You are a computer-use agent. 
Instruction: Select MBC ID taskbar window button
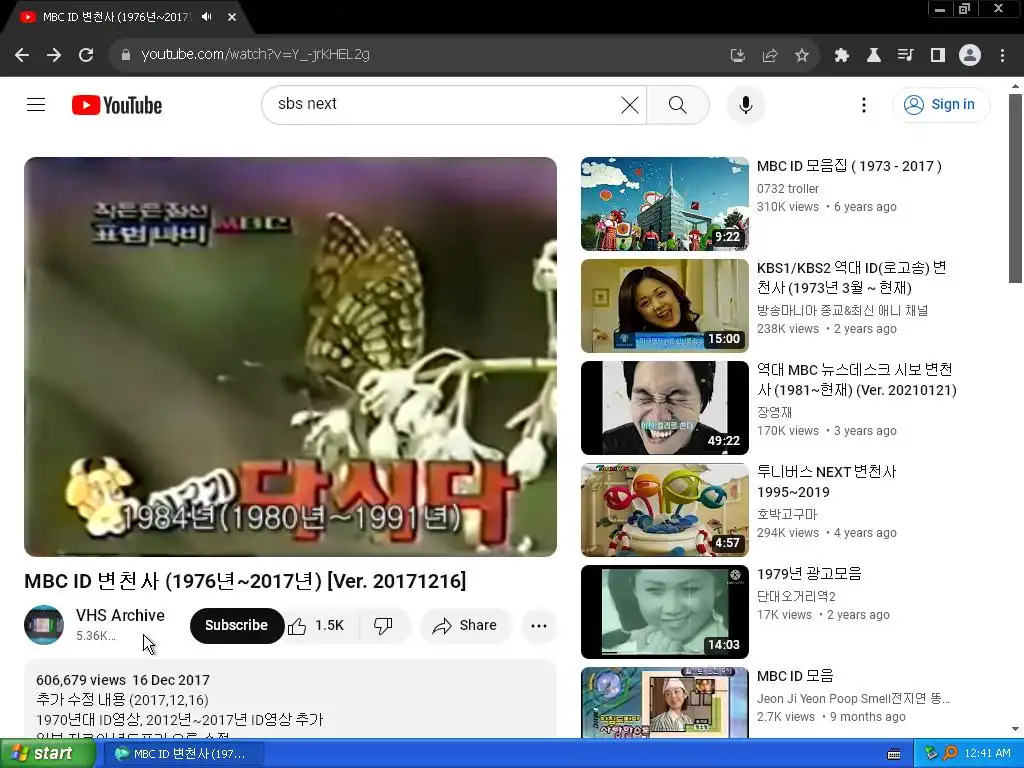pyautogui.click(x=184, y=754)
